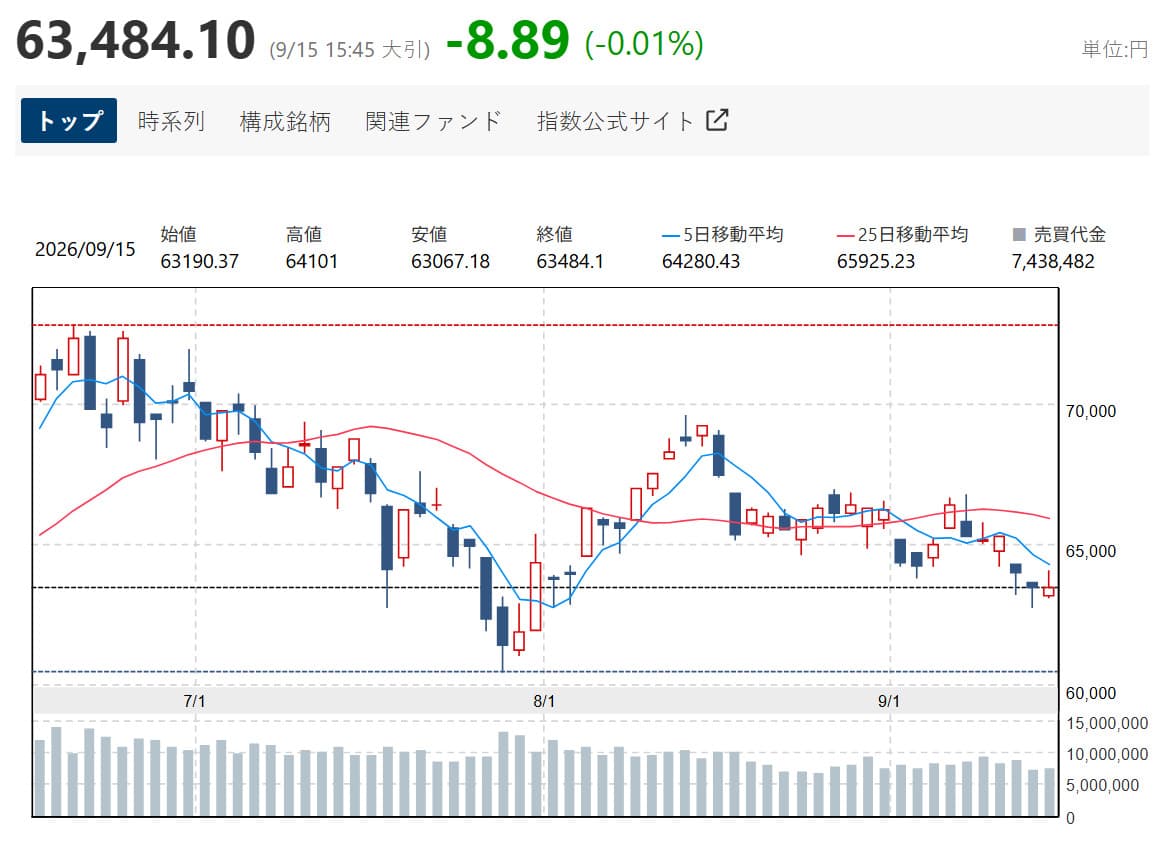Click the 10,000,000 volume axis label
This screenshot has width=1173, height=843.
tap(1107, 754)
